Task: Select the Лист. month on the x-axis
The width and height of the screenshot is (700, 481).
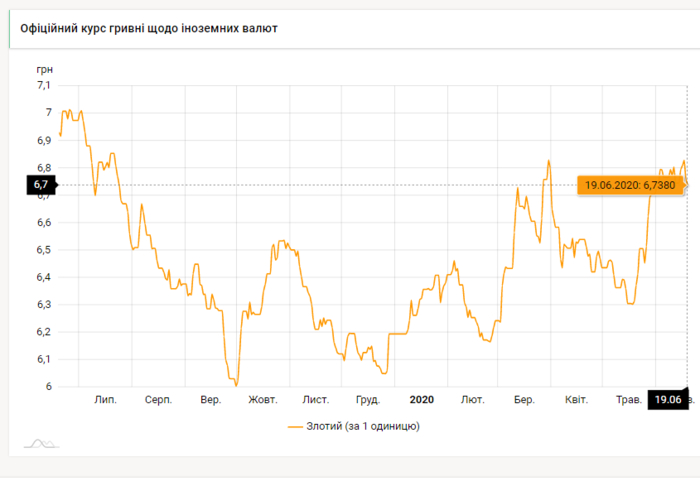Action: [316, 400]
